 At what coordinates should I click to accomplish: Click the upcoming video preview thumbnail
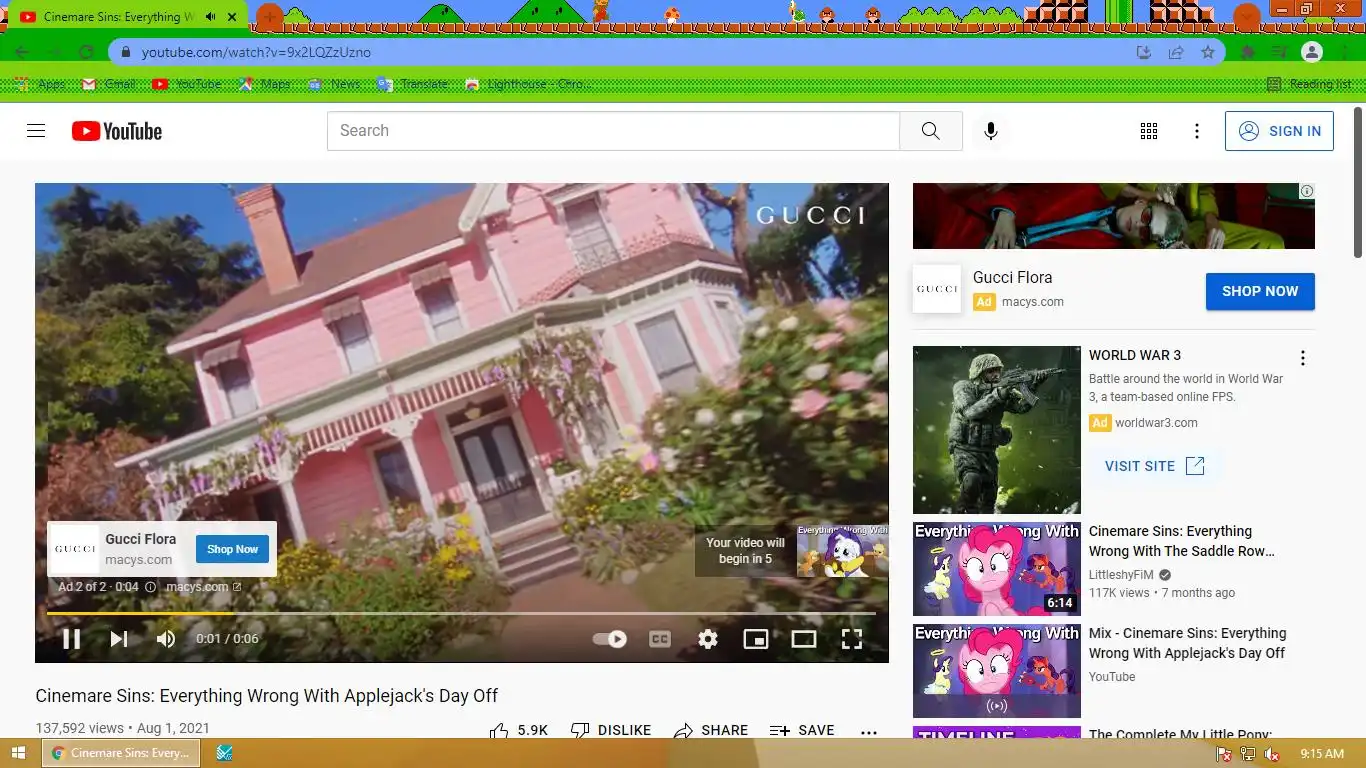tap(842, 551)
